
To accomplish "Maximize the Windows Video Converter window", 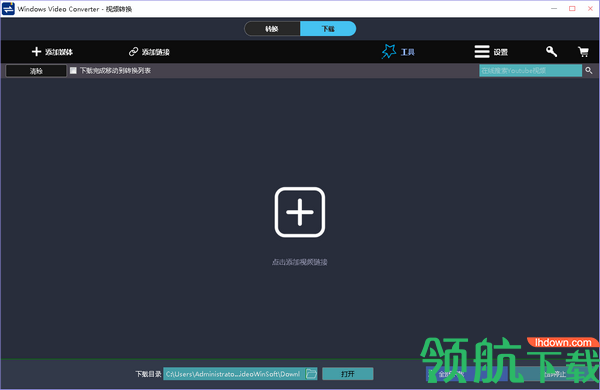I will [572, 8].
